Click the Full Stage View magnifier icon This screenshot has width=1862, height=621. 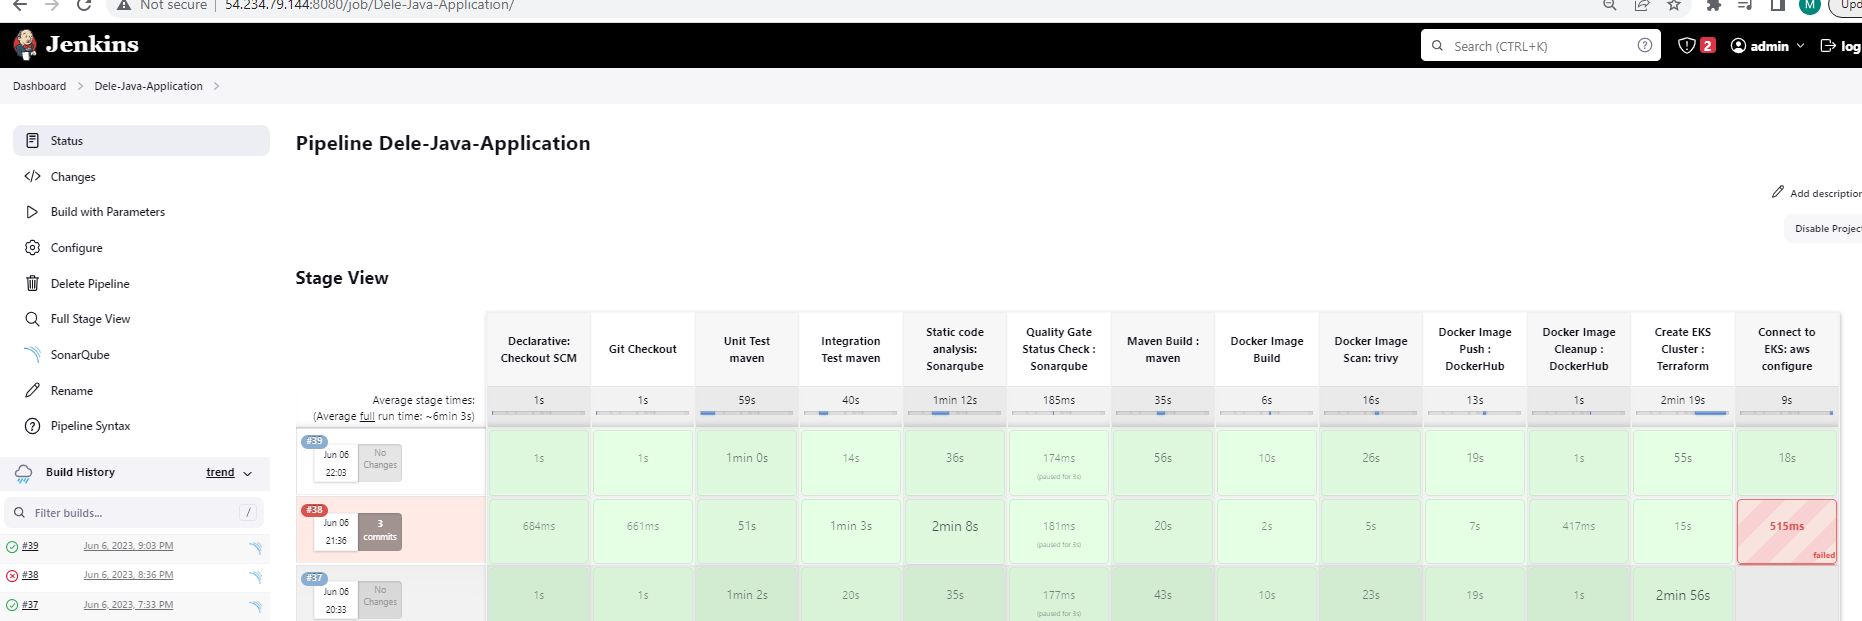32,319
